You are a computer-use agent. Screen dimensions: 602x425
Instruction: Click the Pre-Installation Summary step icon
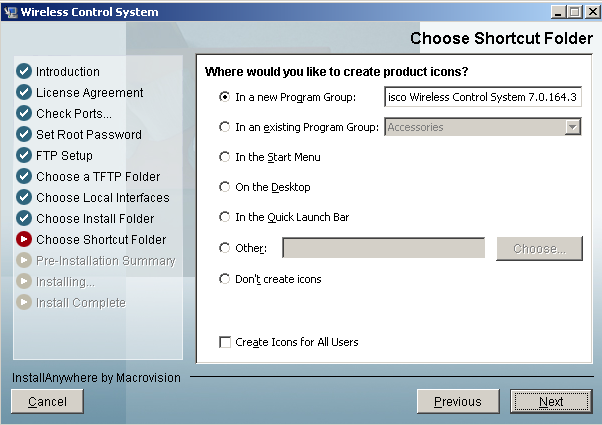[24, 261]
